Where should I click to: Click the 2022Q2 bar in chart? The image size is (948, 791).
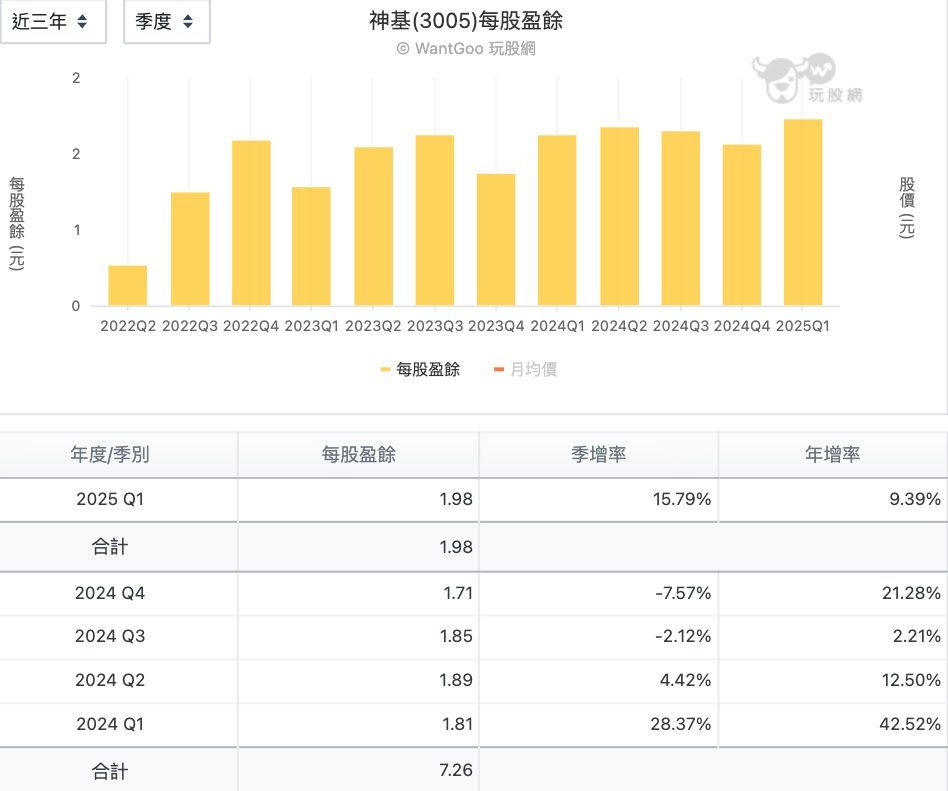128,285
